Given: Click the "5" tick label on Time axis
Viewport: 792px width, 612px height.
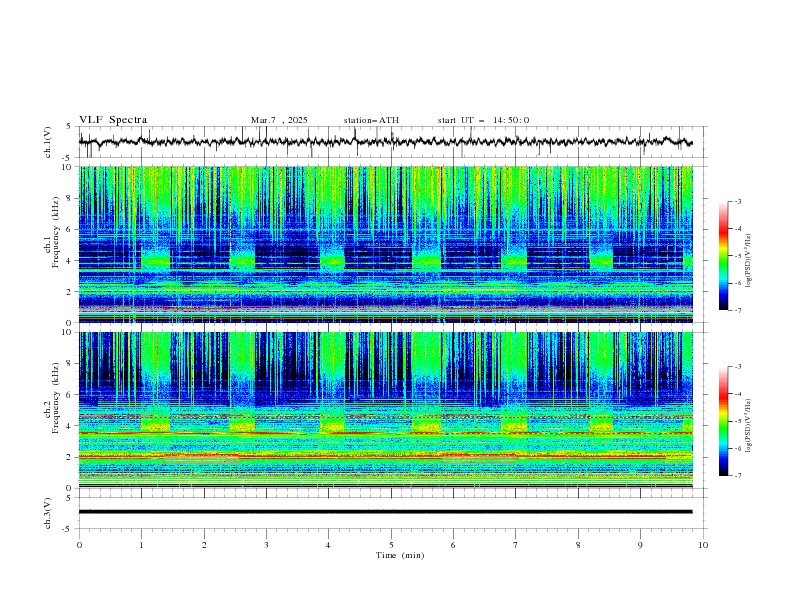Looking at the screenshot, I should [391, 545].
